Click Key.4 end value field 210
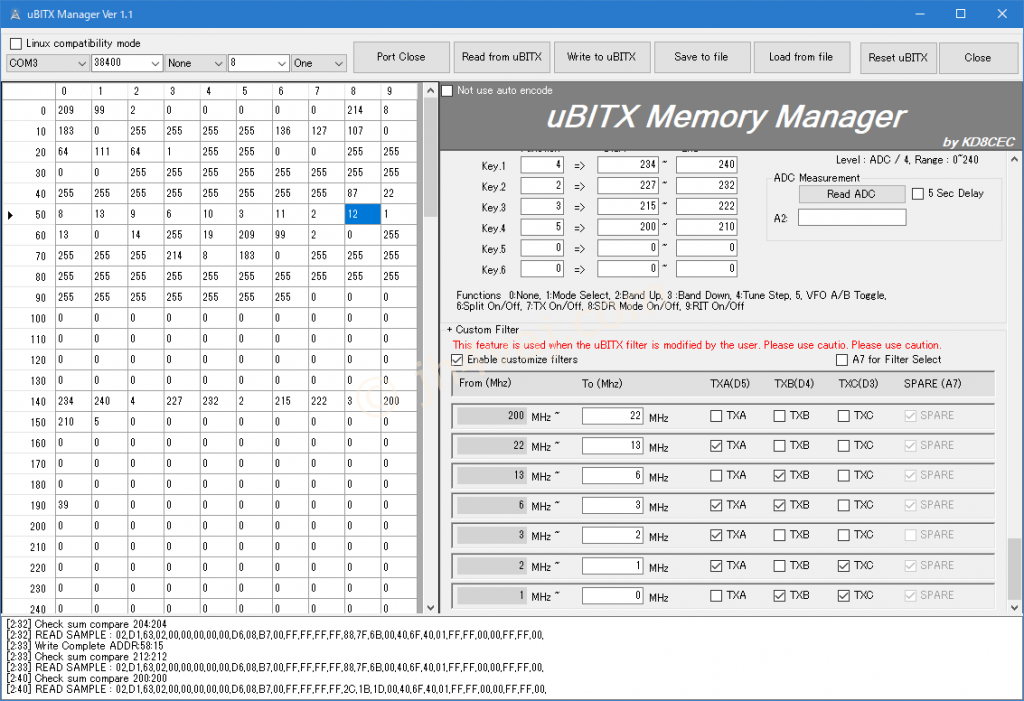The image size is (1024, 701). tap(707, 227)
